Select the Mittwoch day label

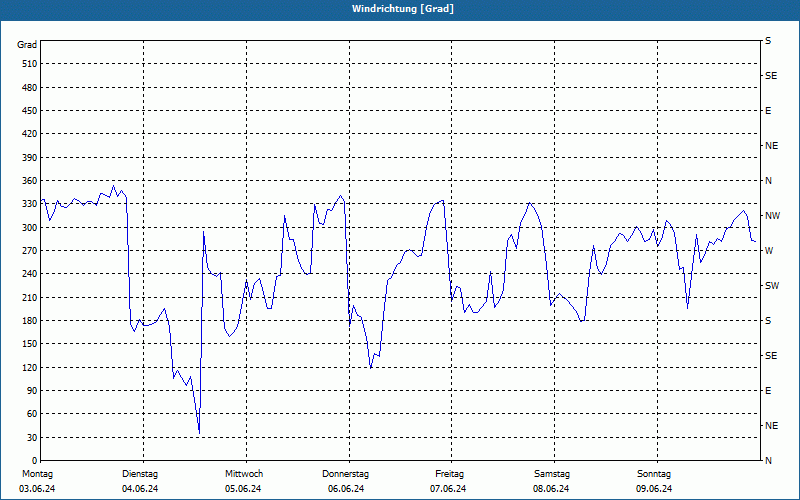[244, 474]
